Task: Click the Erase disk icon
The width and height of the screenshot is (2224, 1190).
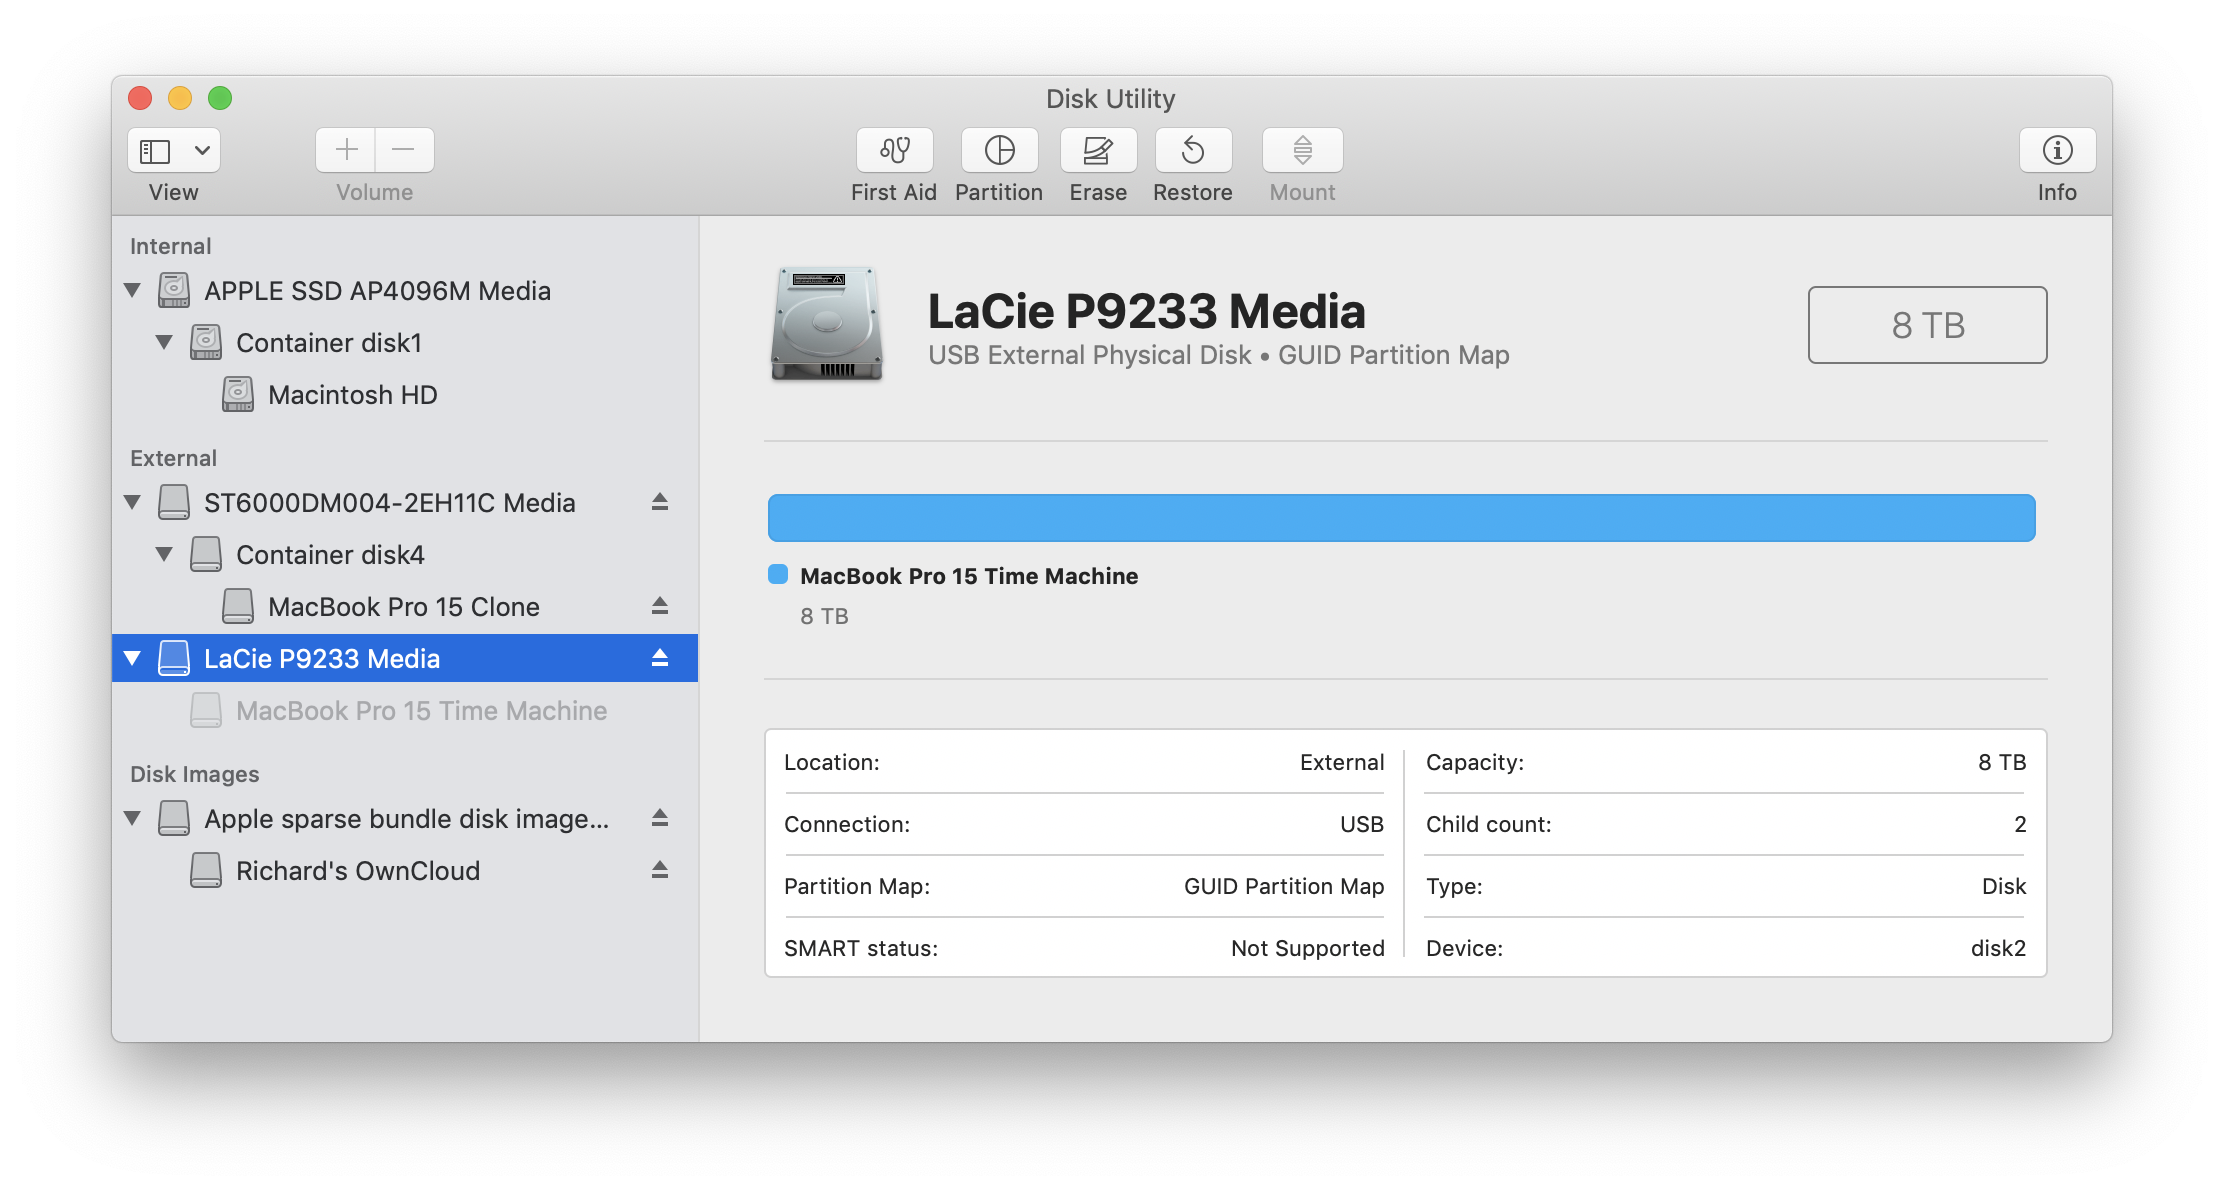Action: (1097, 150)
